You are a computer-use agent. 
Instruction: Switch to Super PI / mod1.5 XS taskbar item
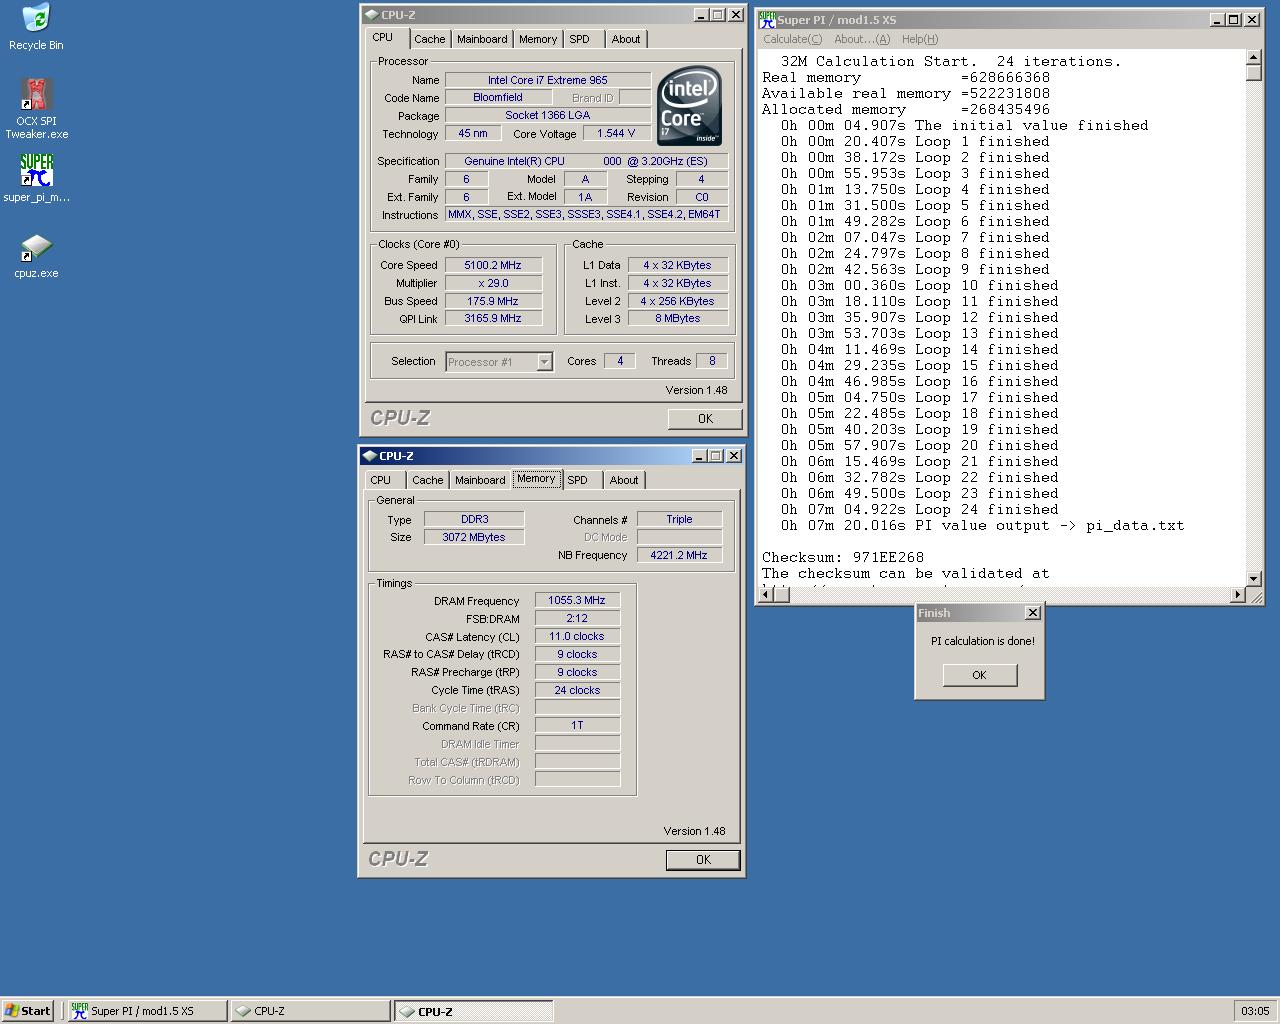pos(146,1011)
